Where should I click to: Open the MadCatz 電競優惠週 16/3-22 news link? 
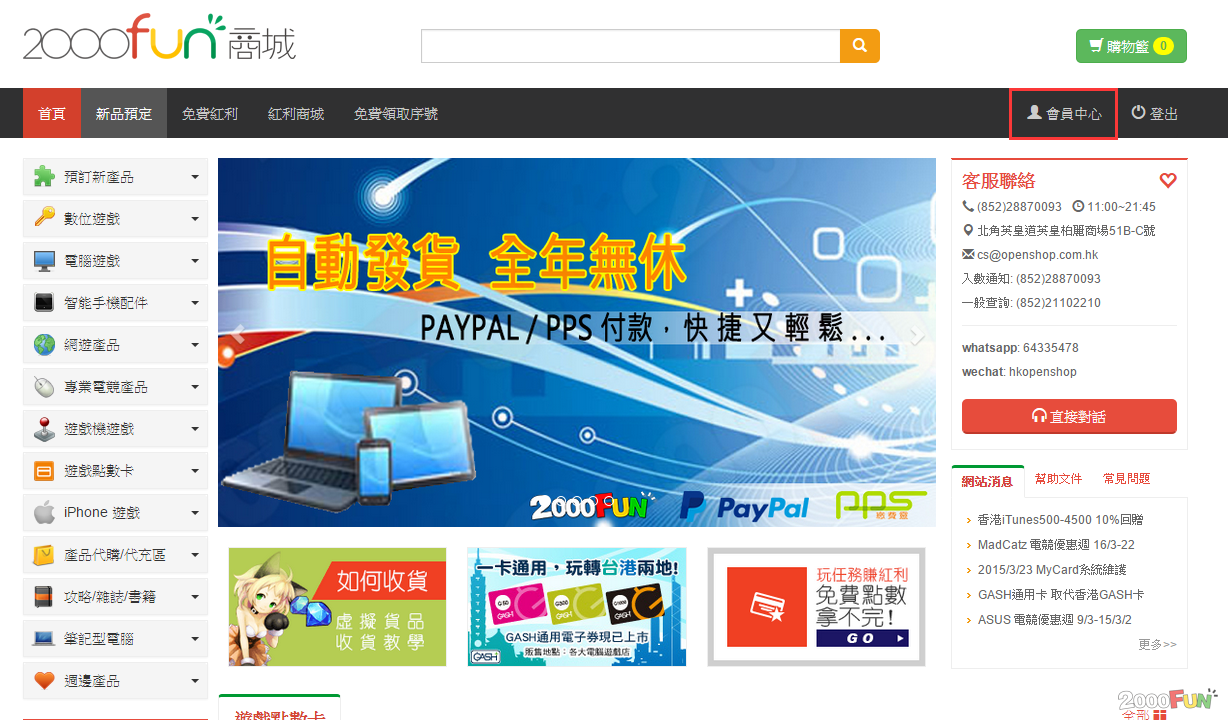click(x=1056, y=545)
